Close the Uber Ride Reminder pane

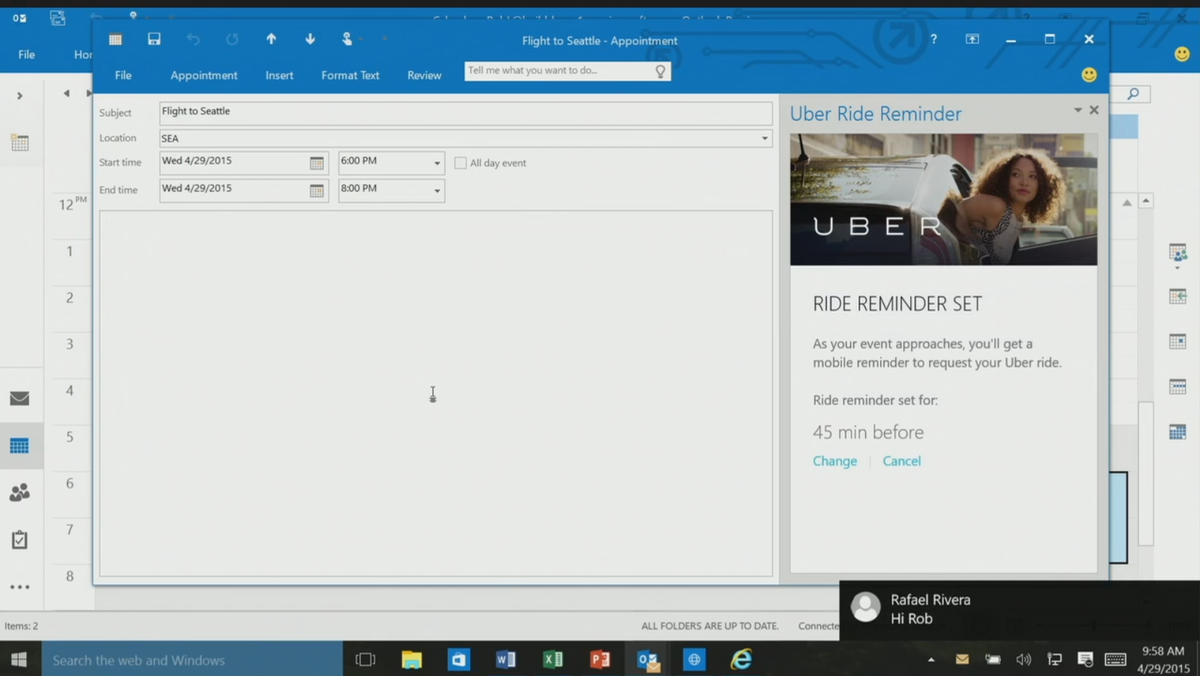[1094, 110]
